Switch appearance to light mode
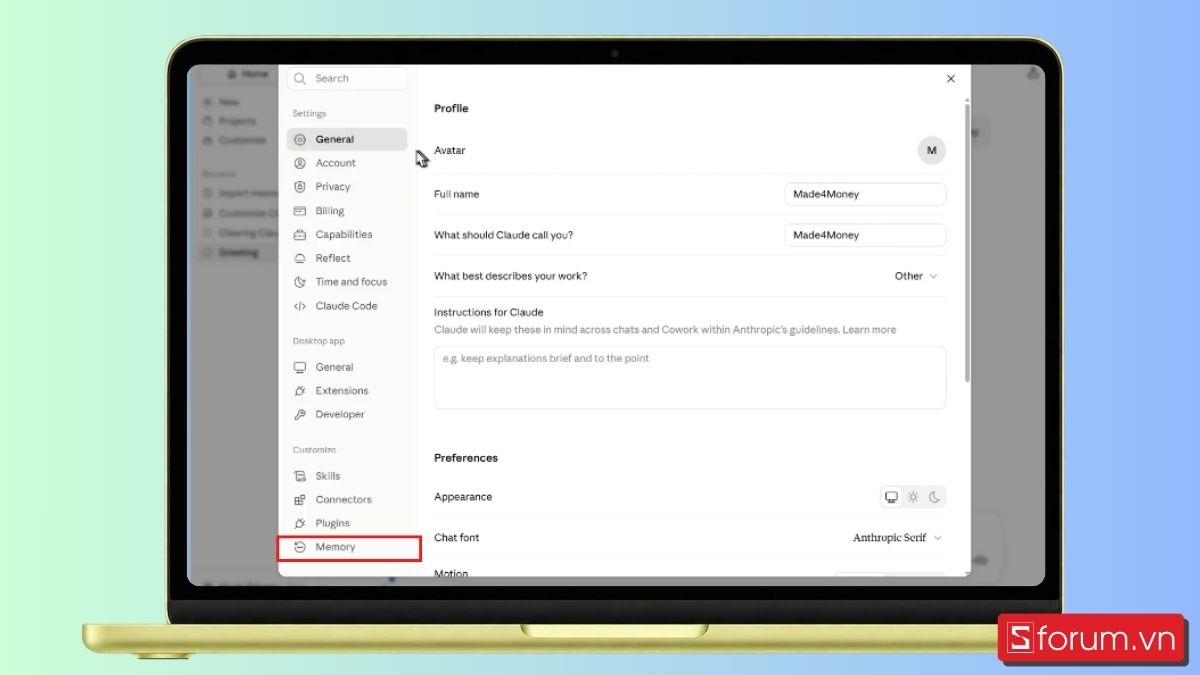 tap(913, 497)
